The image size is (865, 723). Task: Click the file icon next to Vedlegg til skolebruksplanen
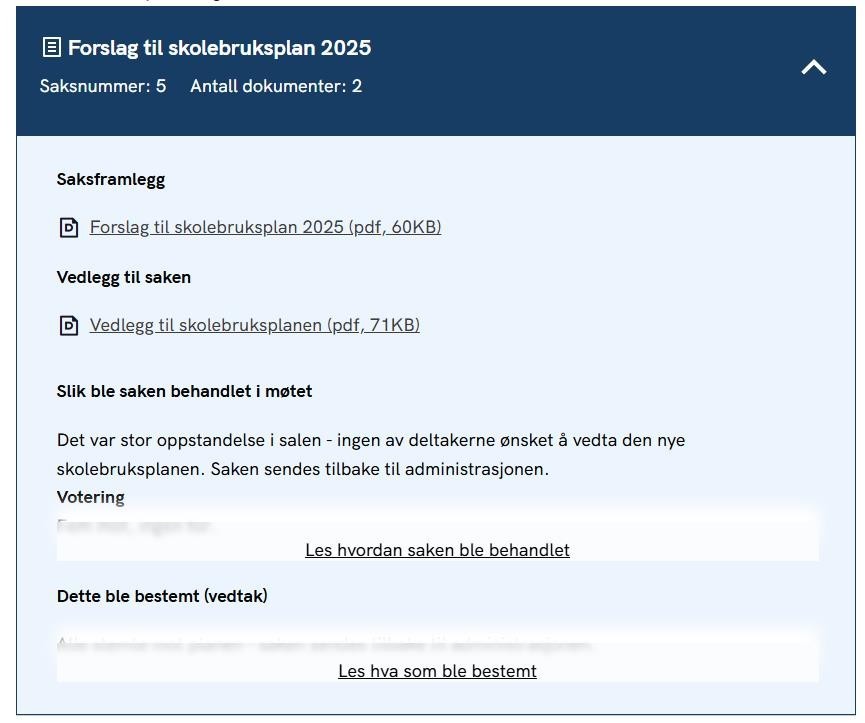pos(69,326)
